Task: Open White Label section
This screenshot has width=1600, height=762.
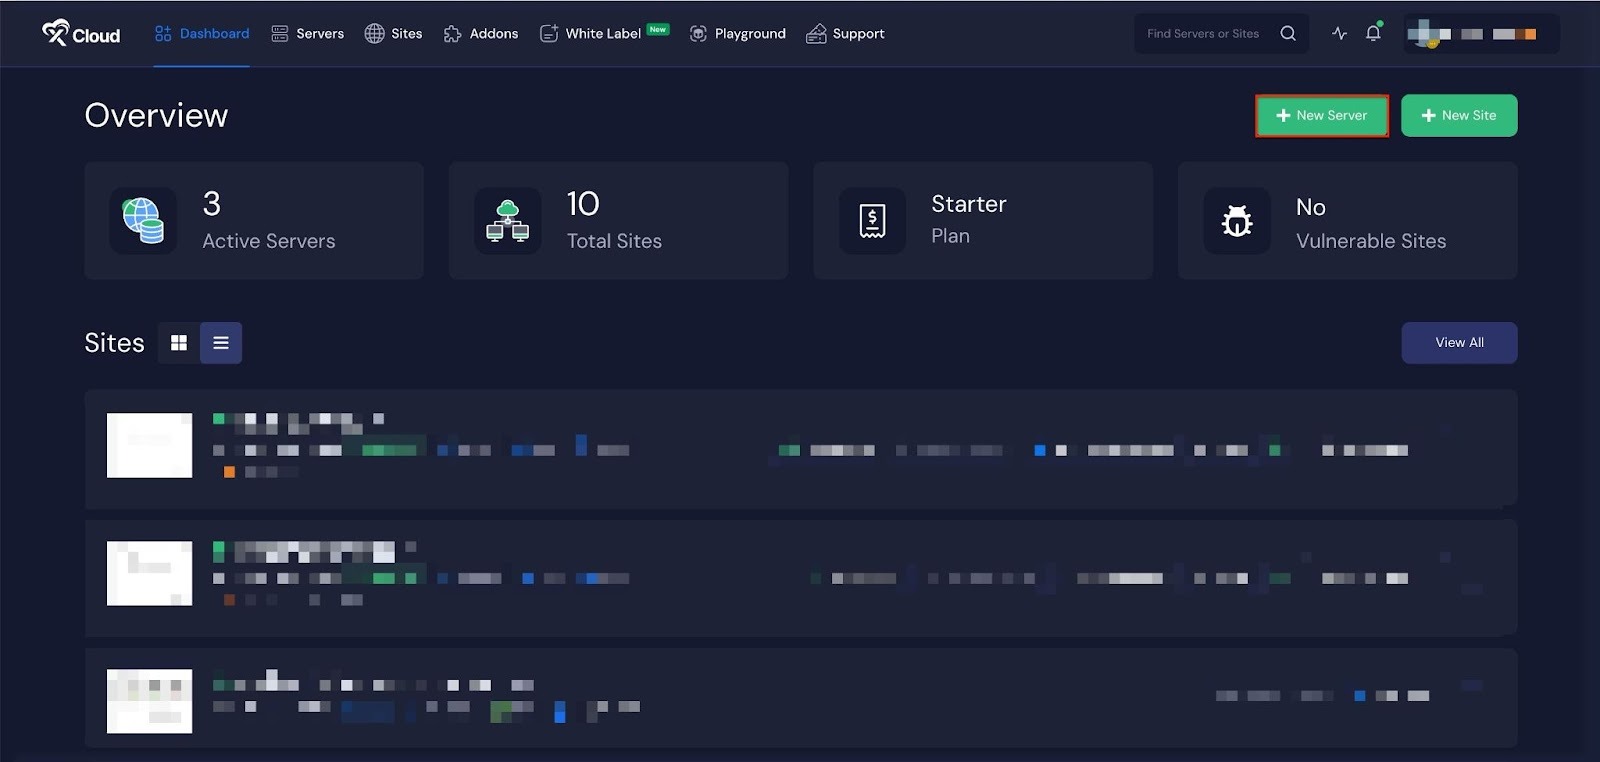Action: click(602, 34)
